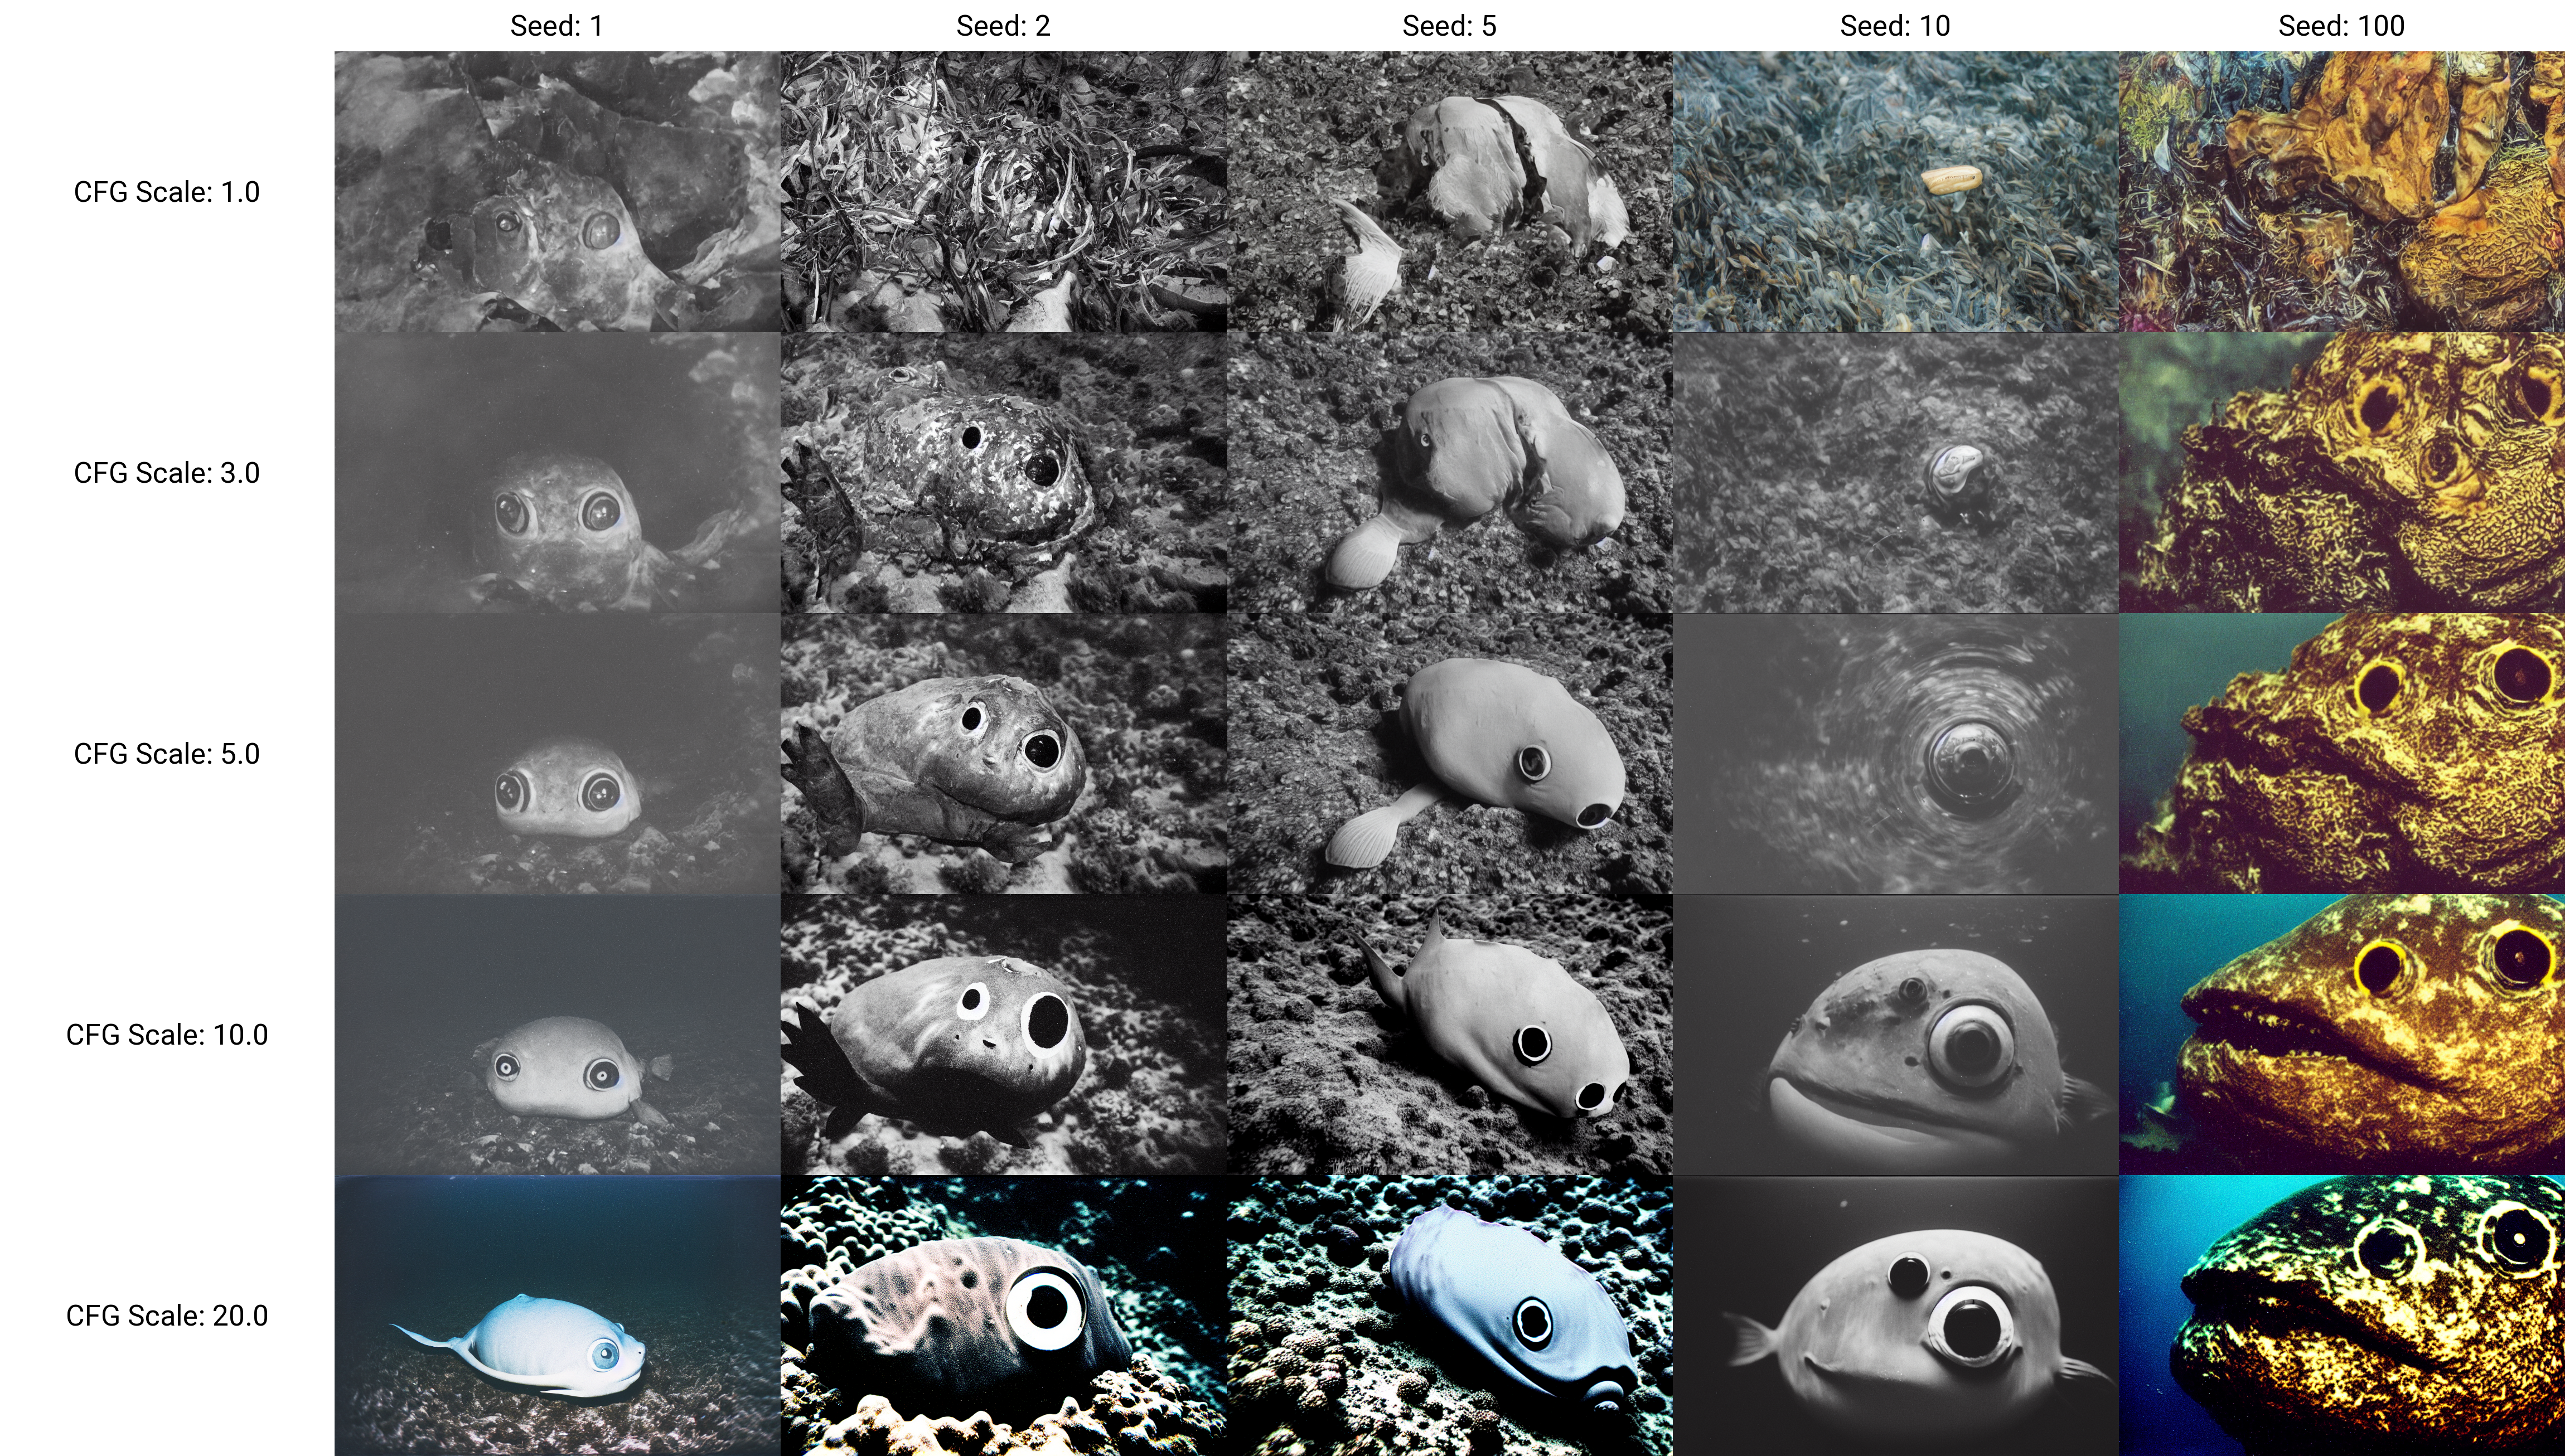The height and width of the screenshot is (1456, 2565).
Task: Click the "CFG Scale: 5.0" row label
Action: point(167,753)
